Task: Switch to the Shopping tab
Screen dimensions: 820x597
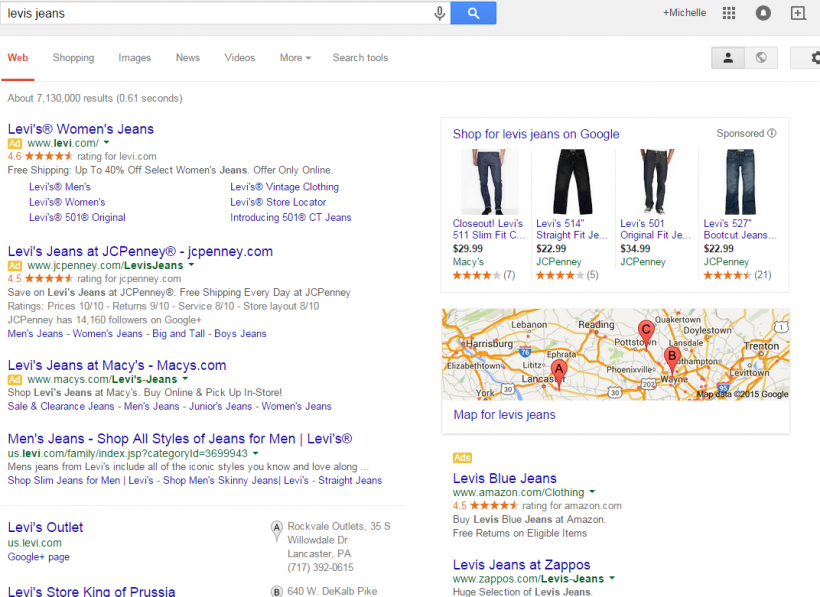Action: click(73, 58)
